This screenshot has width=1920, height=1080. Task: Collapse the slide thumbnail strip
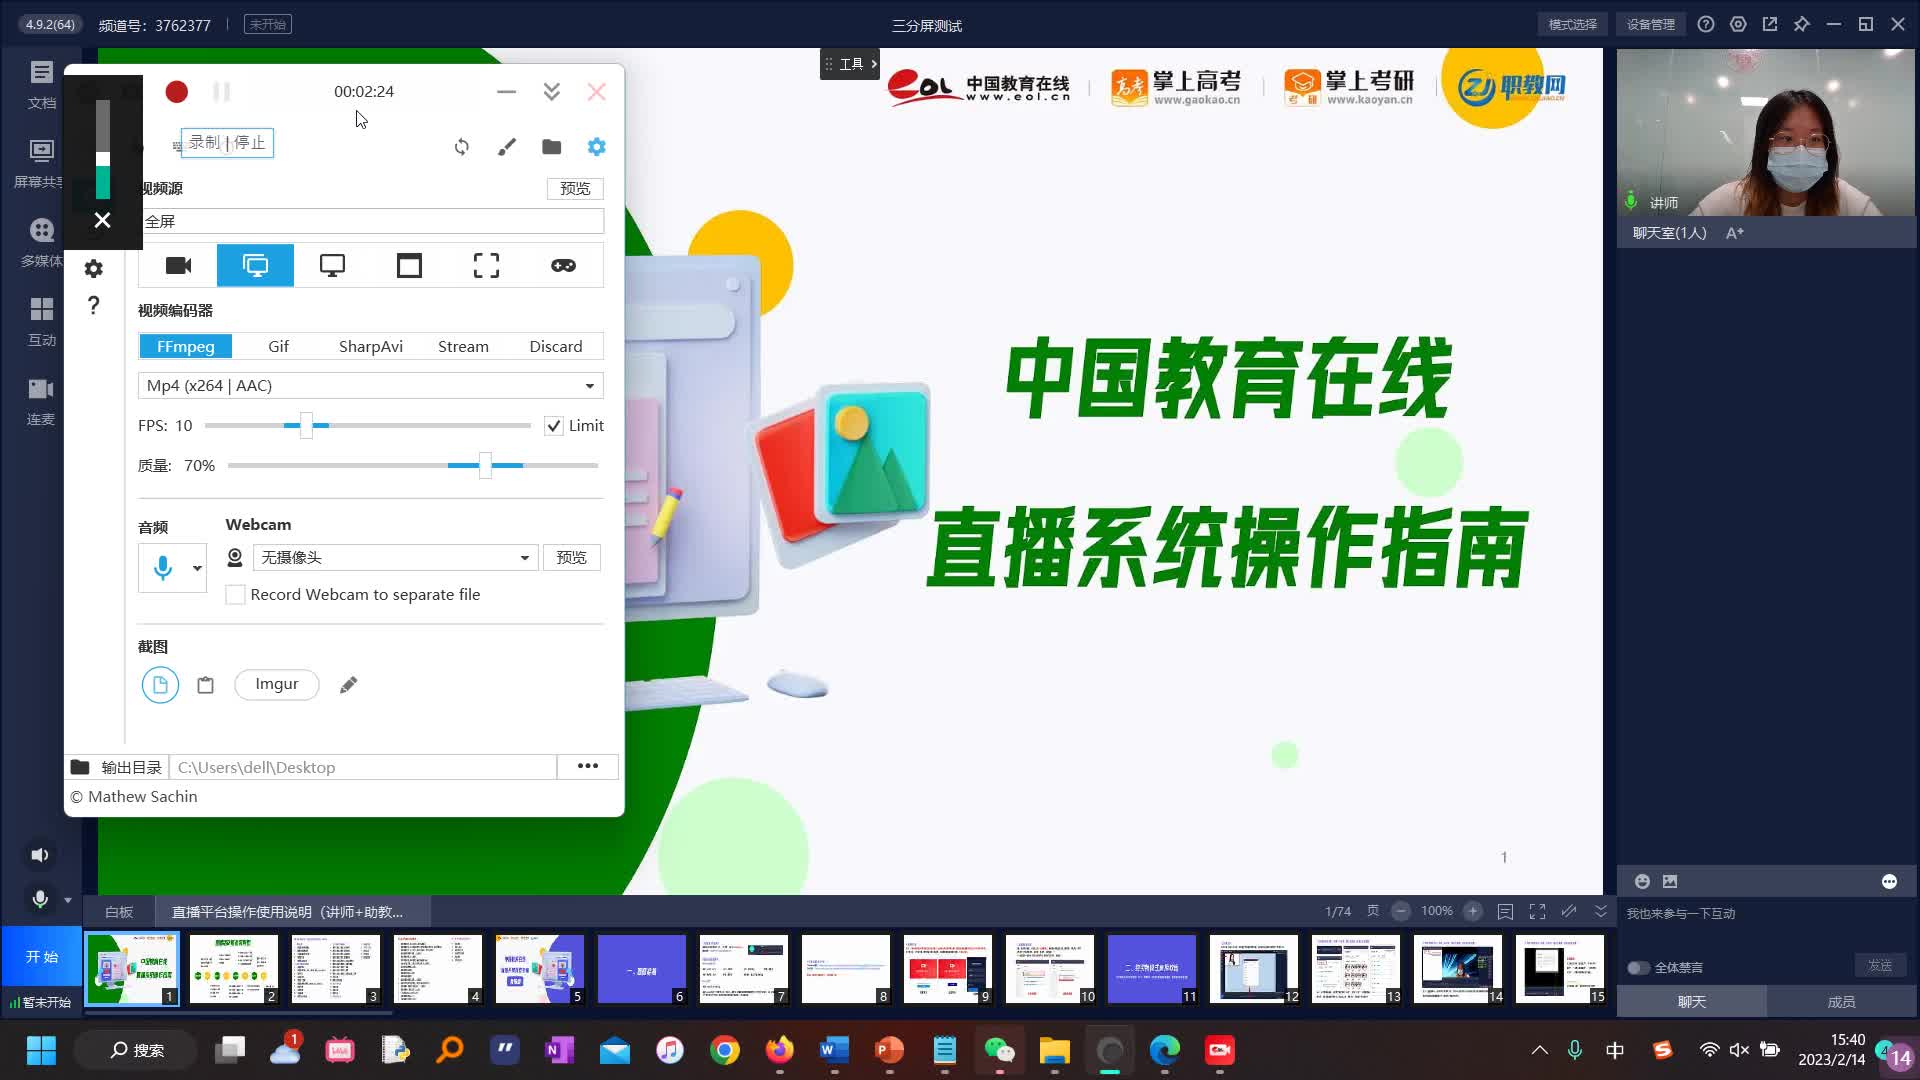(1601, 911)
